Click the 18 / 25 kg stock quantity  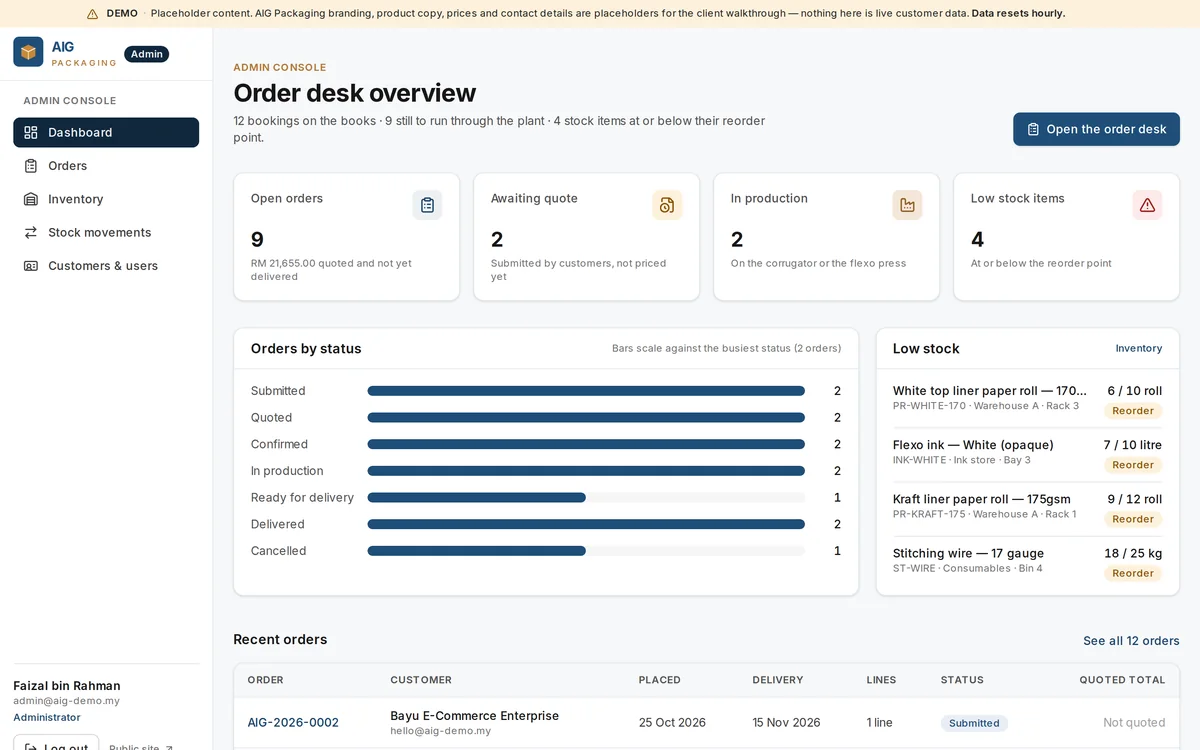point(1133,553)
